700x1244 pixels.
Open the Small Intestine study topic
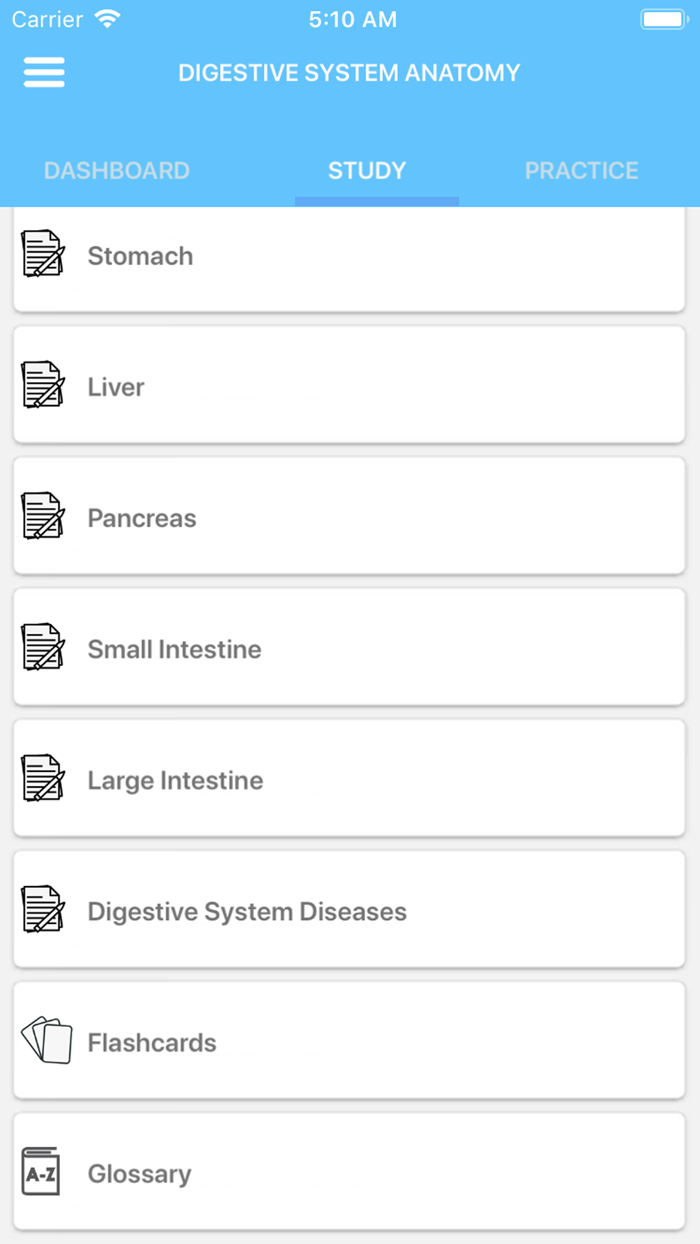click(x=350, y=649)
